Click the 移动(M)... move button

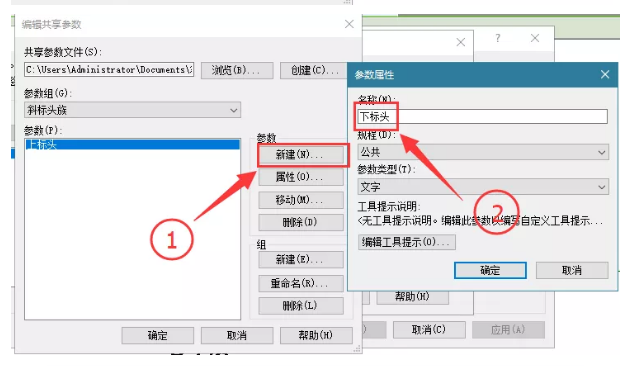coord(301,200)
